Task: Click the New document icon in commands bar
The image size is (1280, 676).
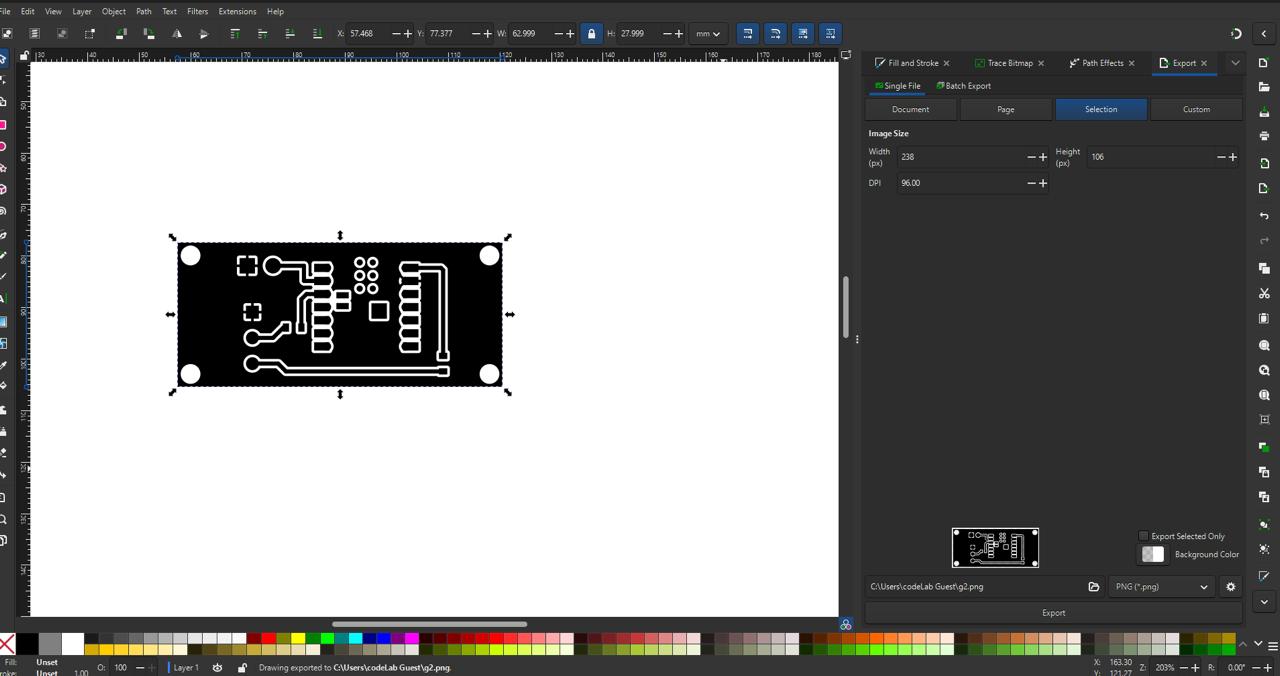Action: 1264,63
